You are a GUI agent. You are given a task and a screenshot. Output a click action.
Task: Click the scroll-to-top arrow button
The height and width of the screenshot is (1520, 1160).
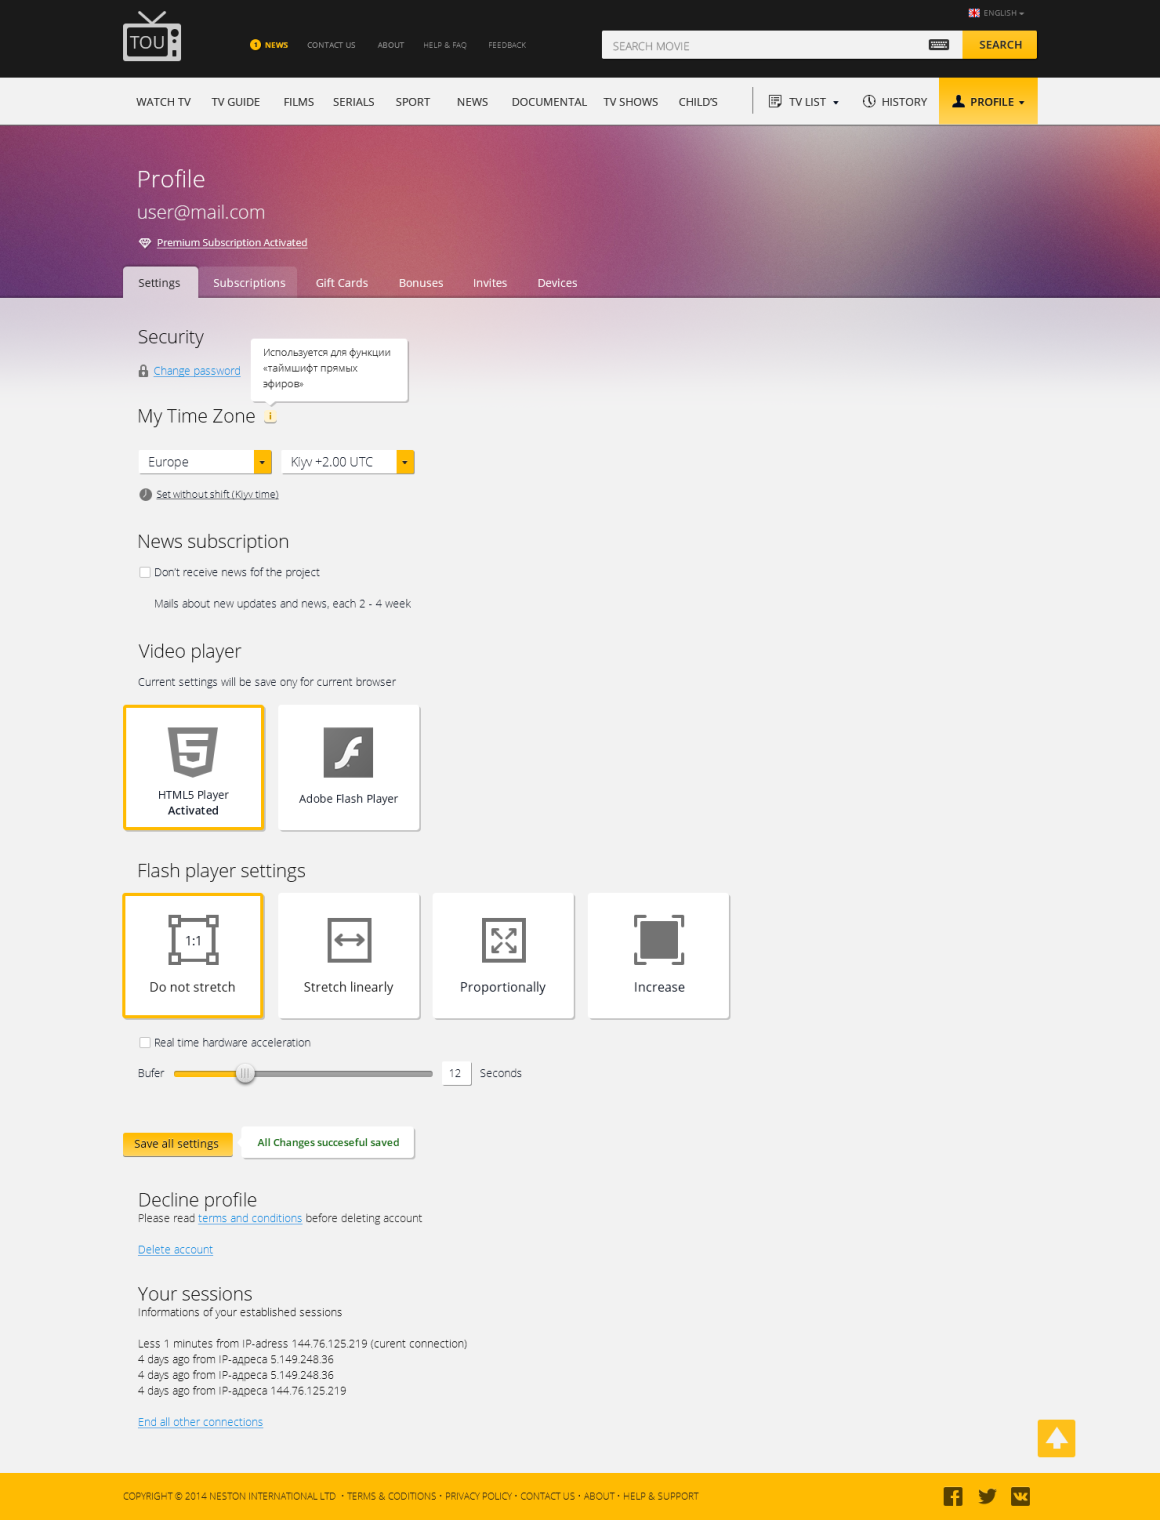click(x=1056, y=1438)
